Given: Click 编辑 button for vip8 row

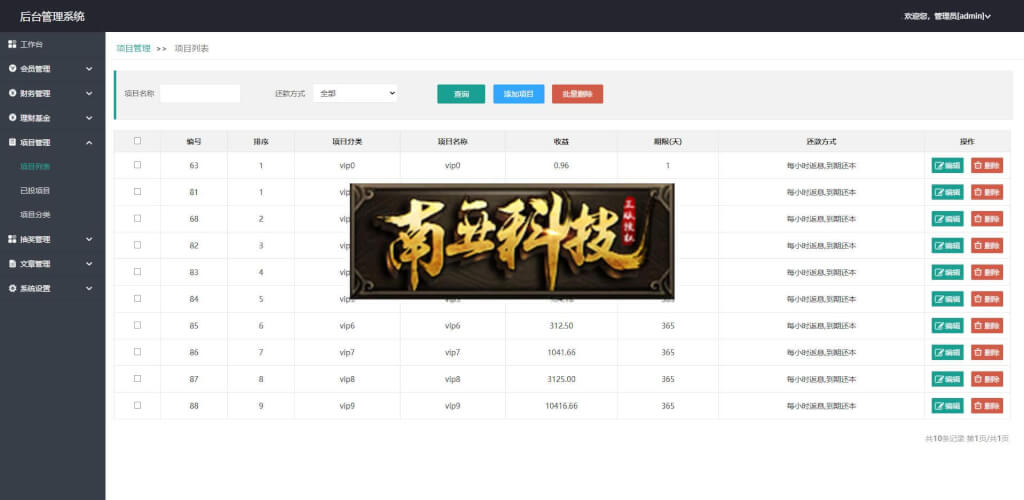Looking at the screenshot, I should [947, 379].
